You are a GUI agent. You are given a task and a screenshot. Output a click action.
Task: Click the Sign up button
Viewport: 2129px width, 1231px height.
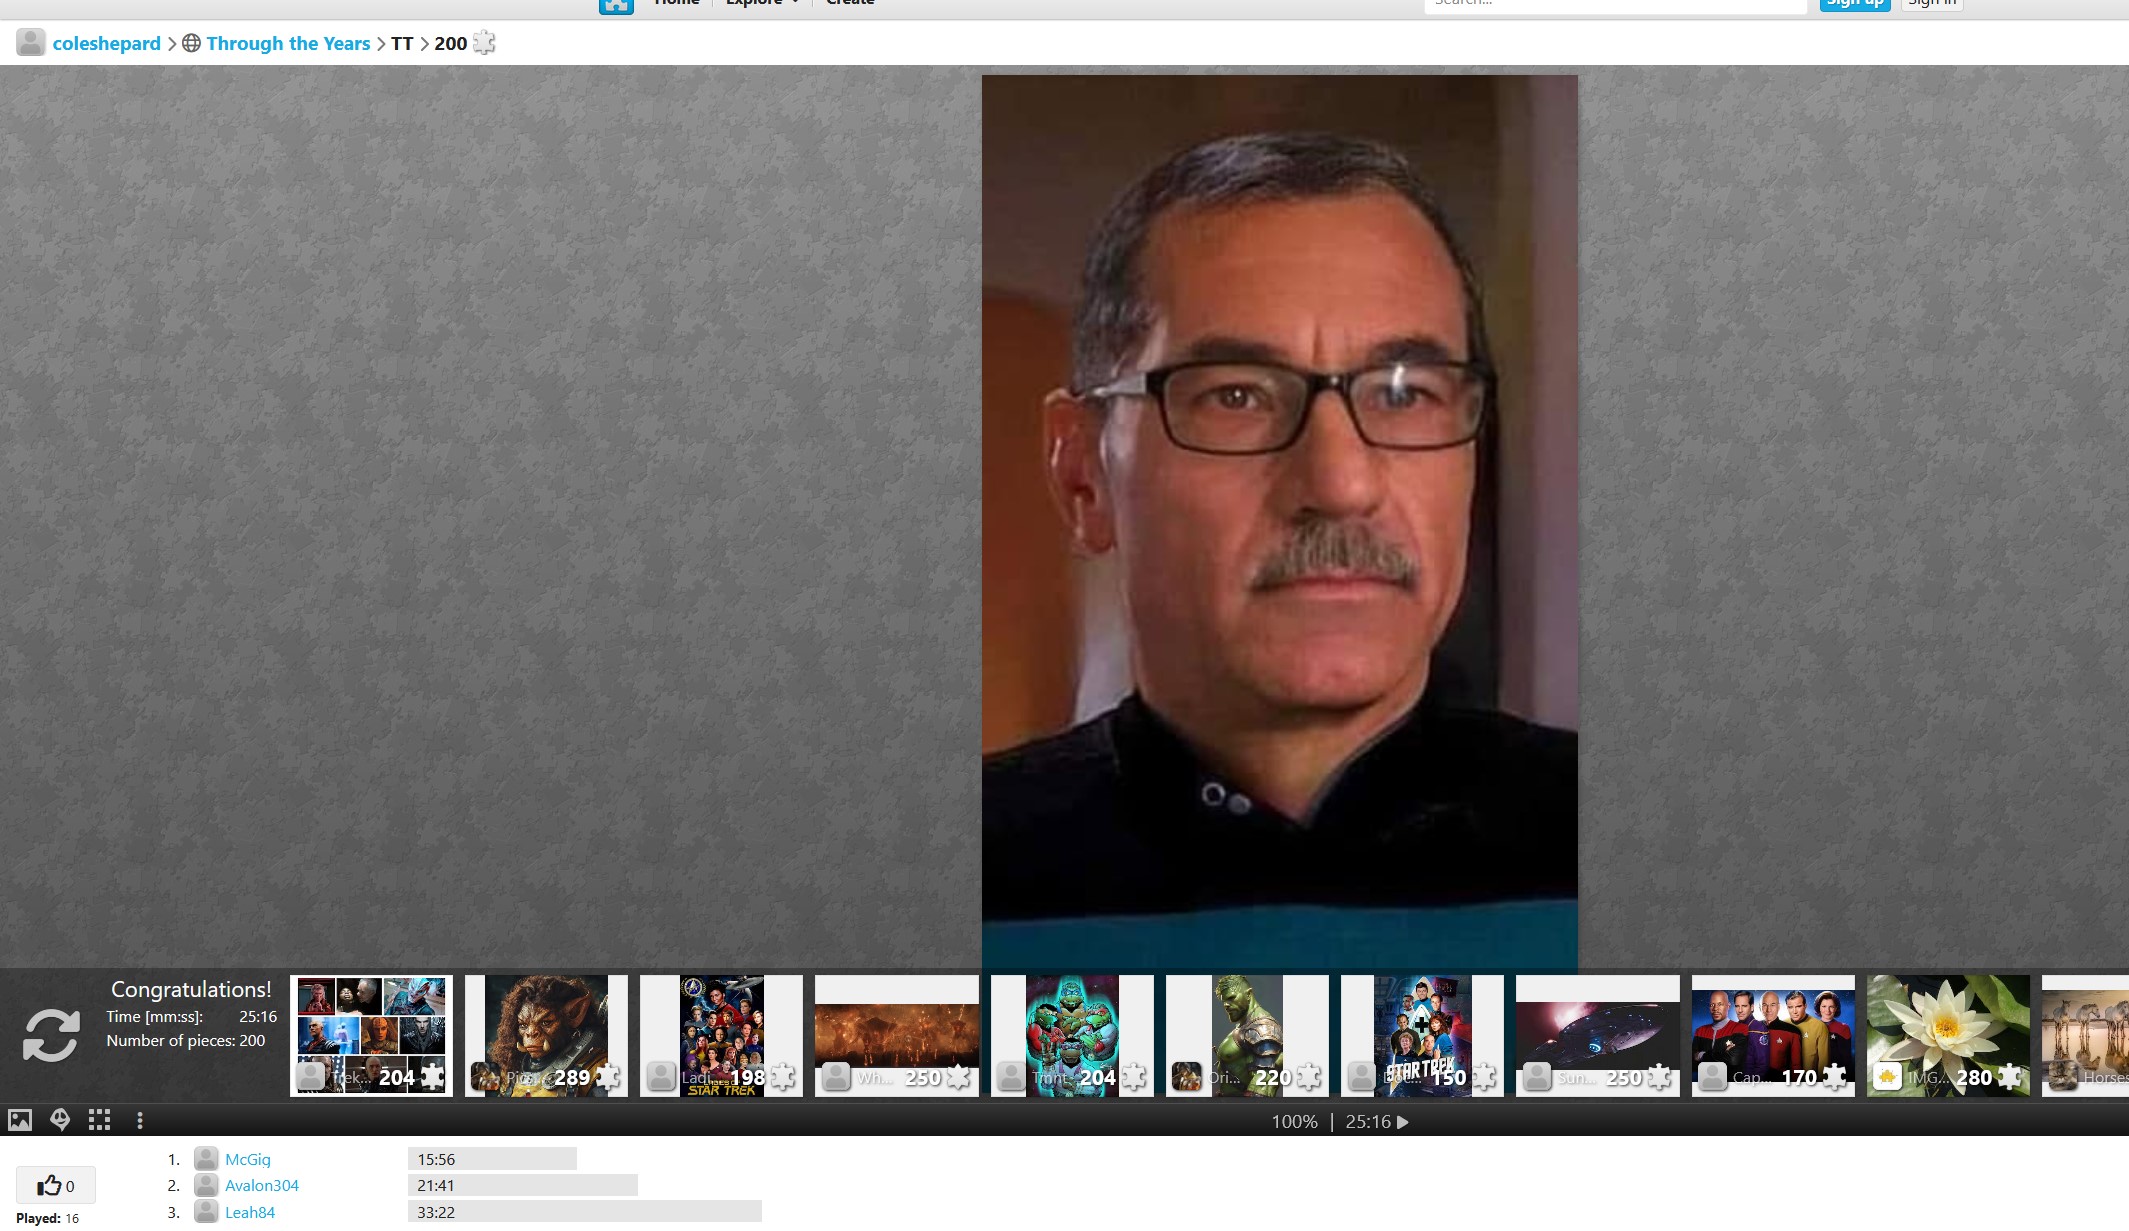tap(1854, 4)
